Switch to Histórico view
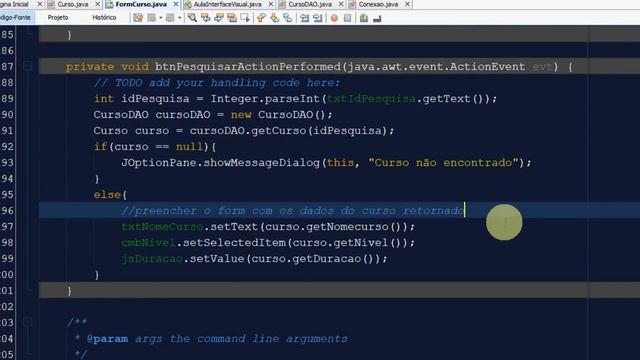640x360 pixels. (104, 18)
